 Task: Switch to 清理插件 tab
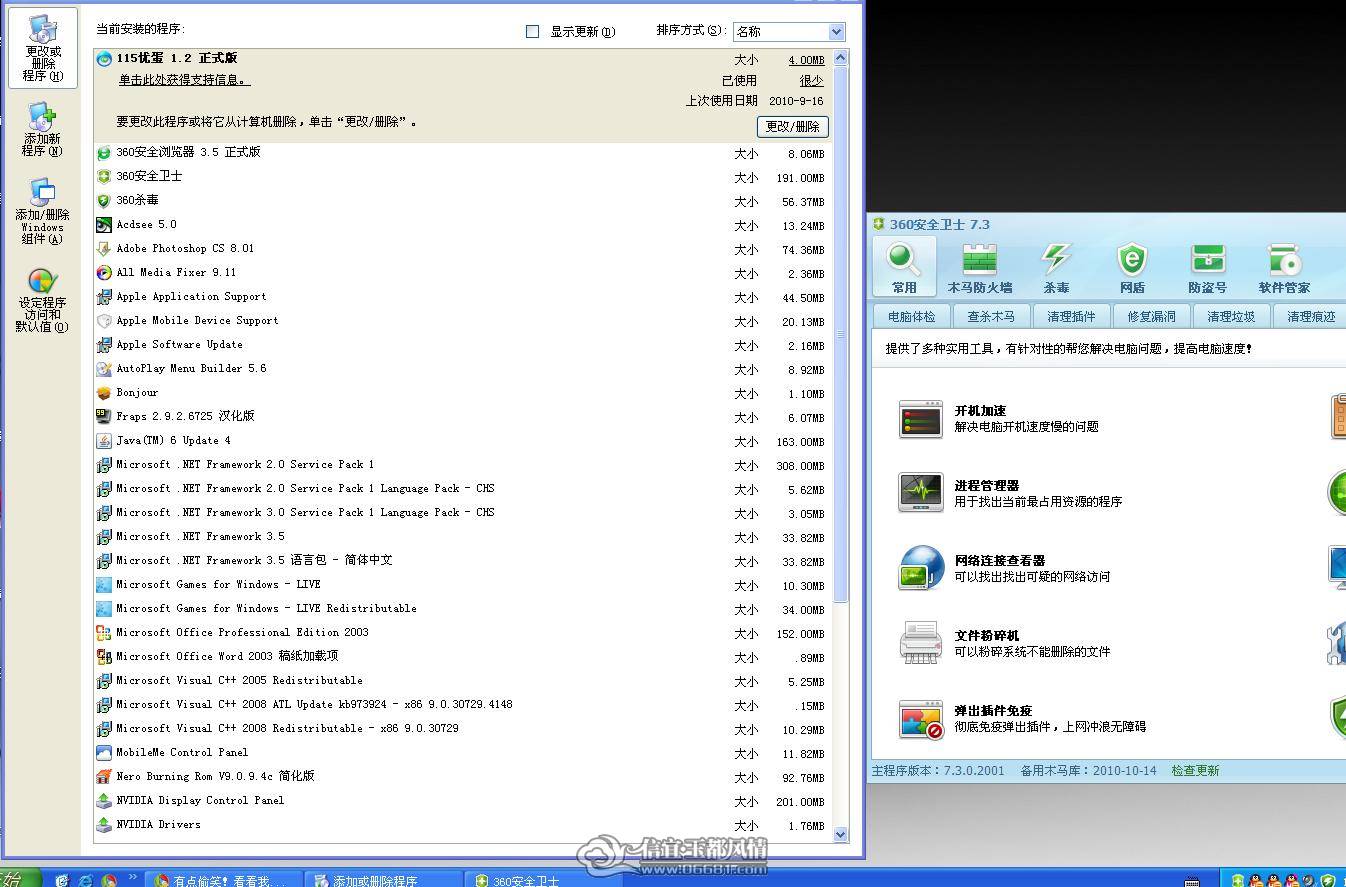click(1071, 317)
